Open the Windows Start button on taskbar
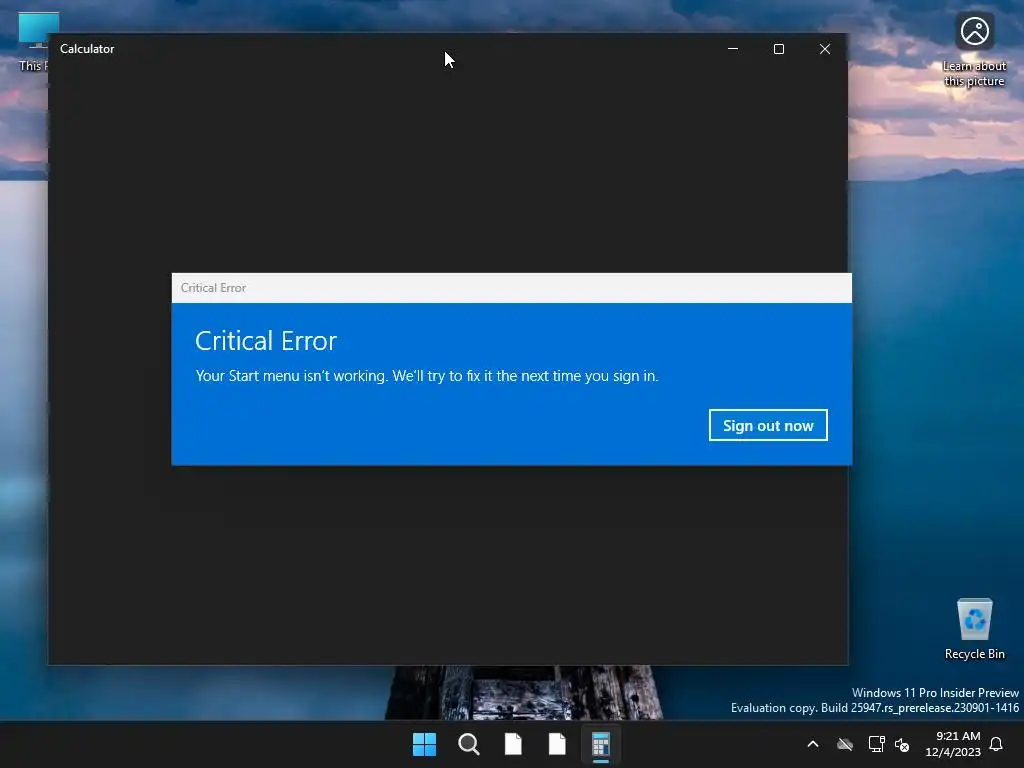This screenshot has height=768, width=1024. [x=424, y=744]
